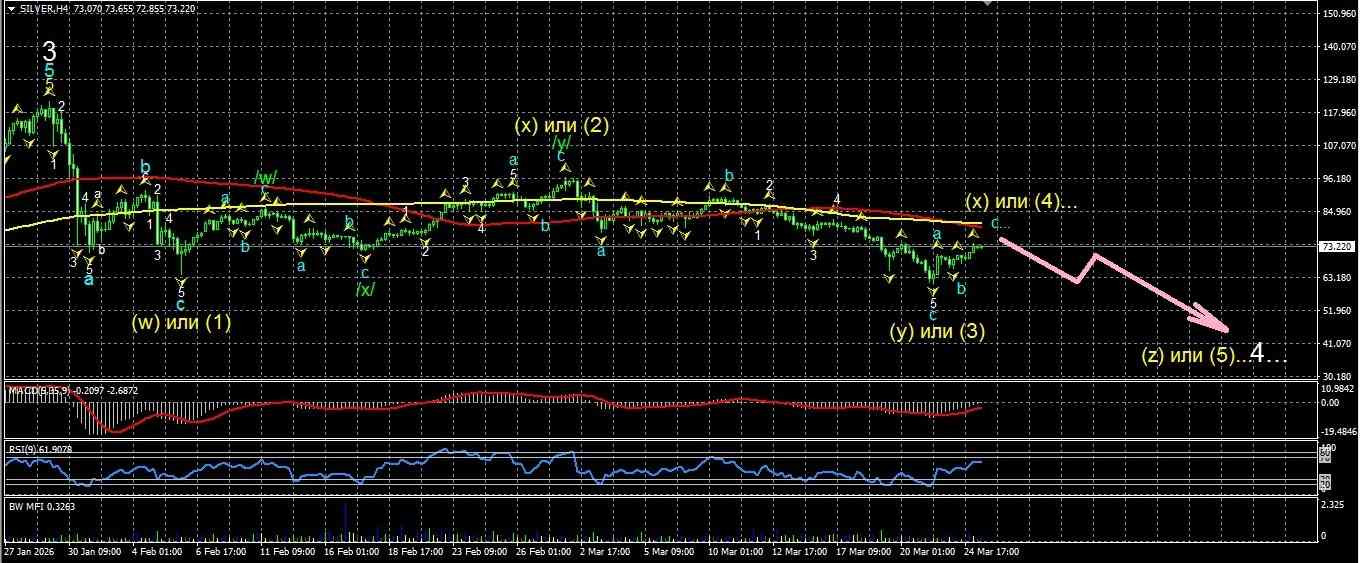This screenshot has height=563, width=1360.
Task: Select the green '/y/' wave label
Action: 561,143
